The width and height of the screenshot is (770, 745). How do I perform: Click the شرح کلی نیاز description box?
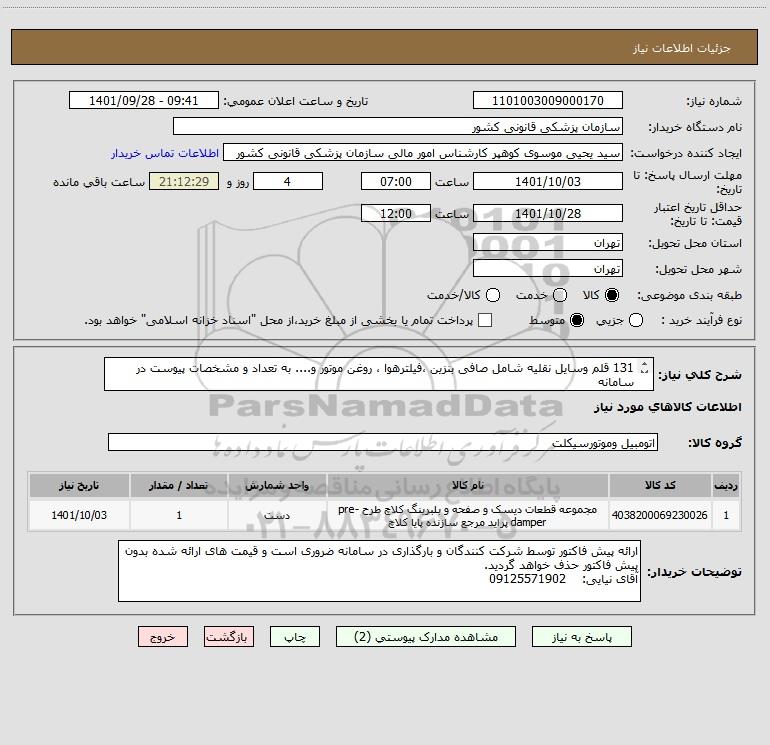[x=379, y=374]
